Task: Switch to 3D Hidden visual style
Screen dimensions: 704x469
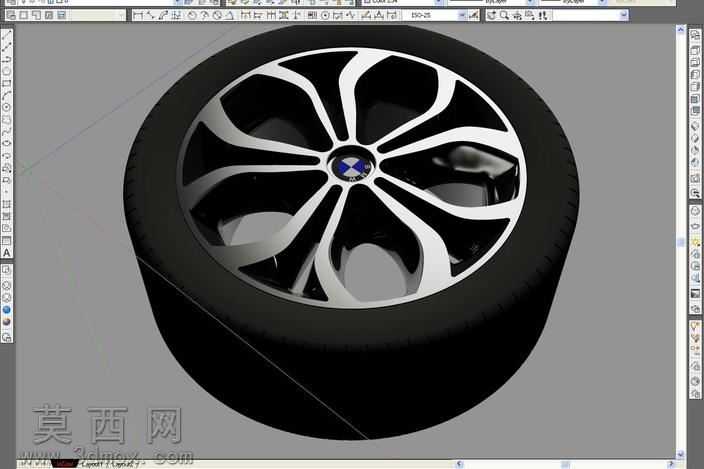Action: pos(7,297)
